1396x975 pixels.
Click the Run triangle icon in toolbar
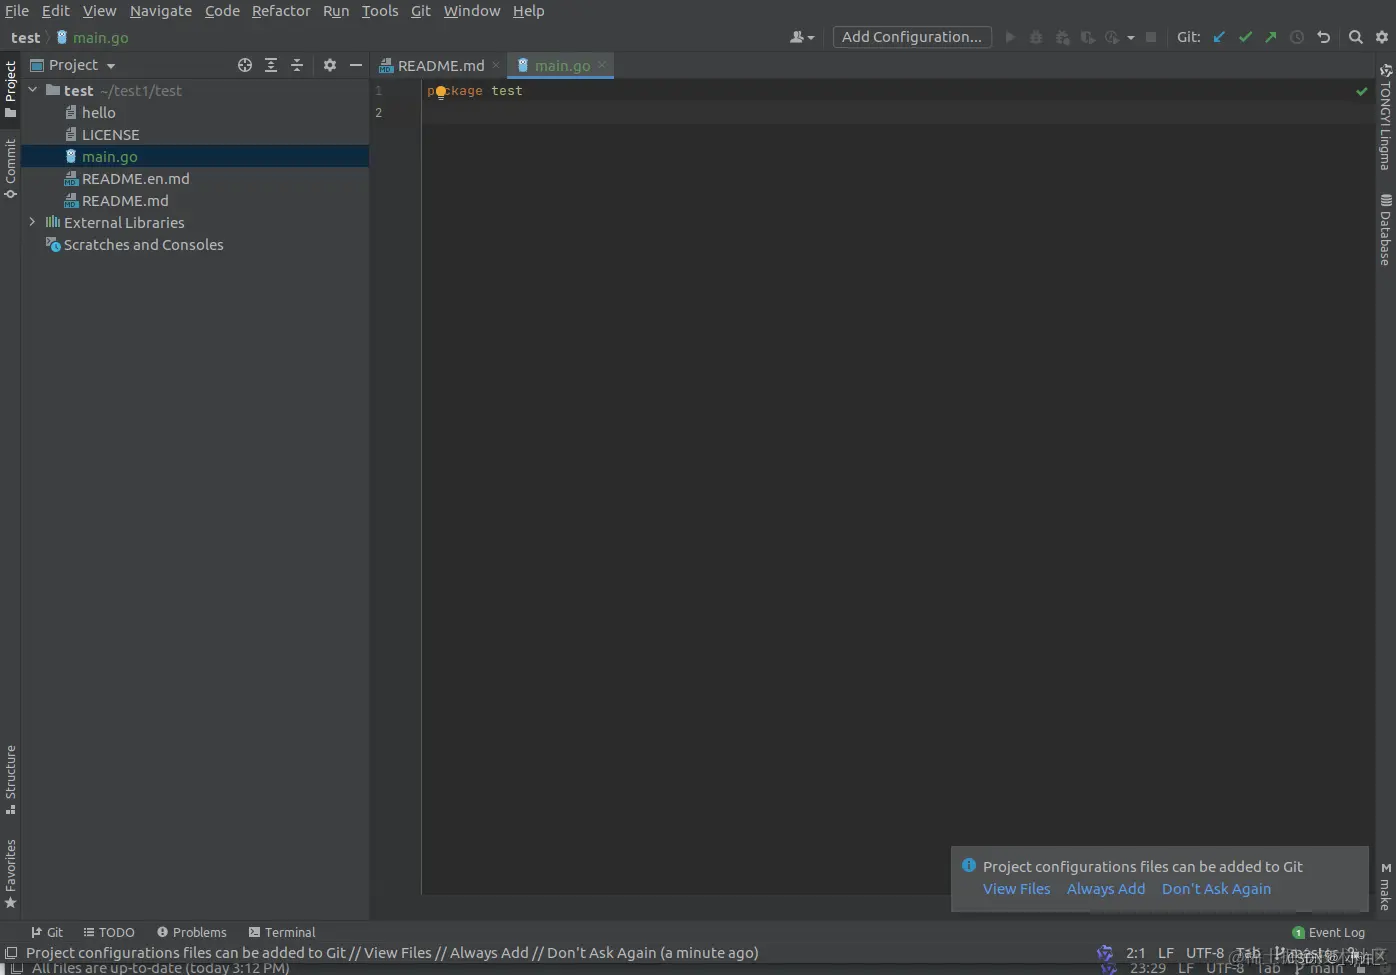(1010, 37)
